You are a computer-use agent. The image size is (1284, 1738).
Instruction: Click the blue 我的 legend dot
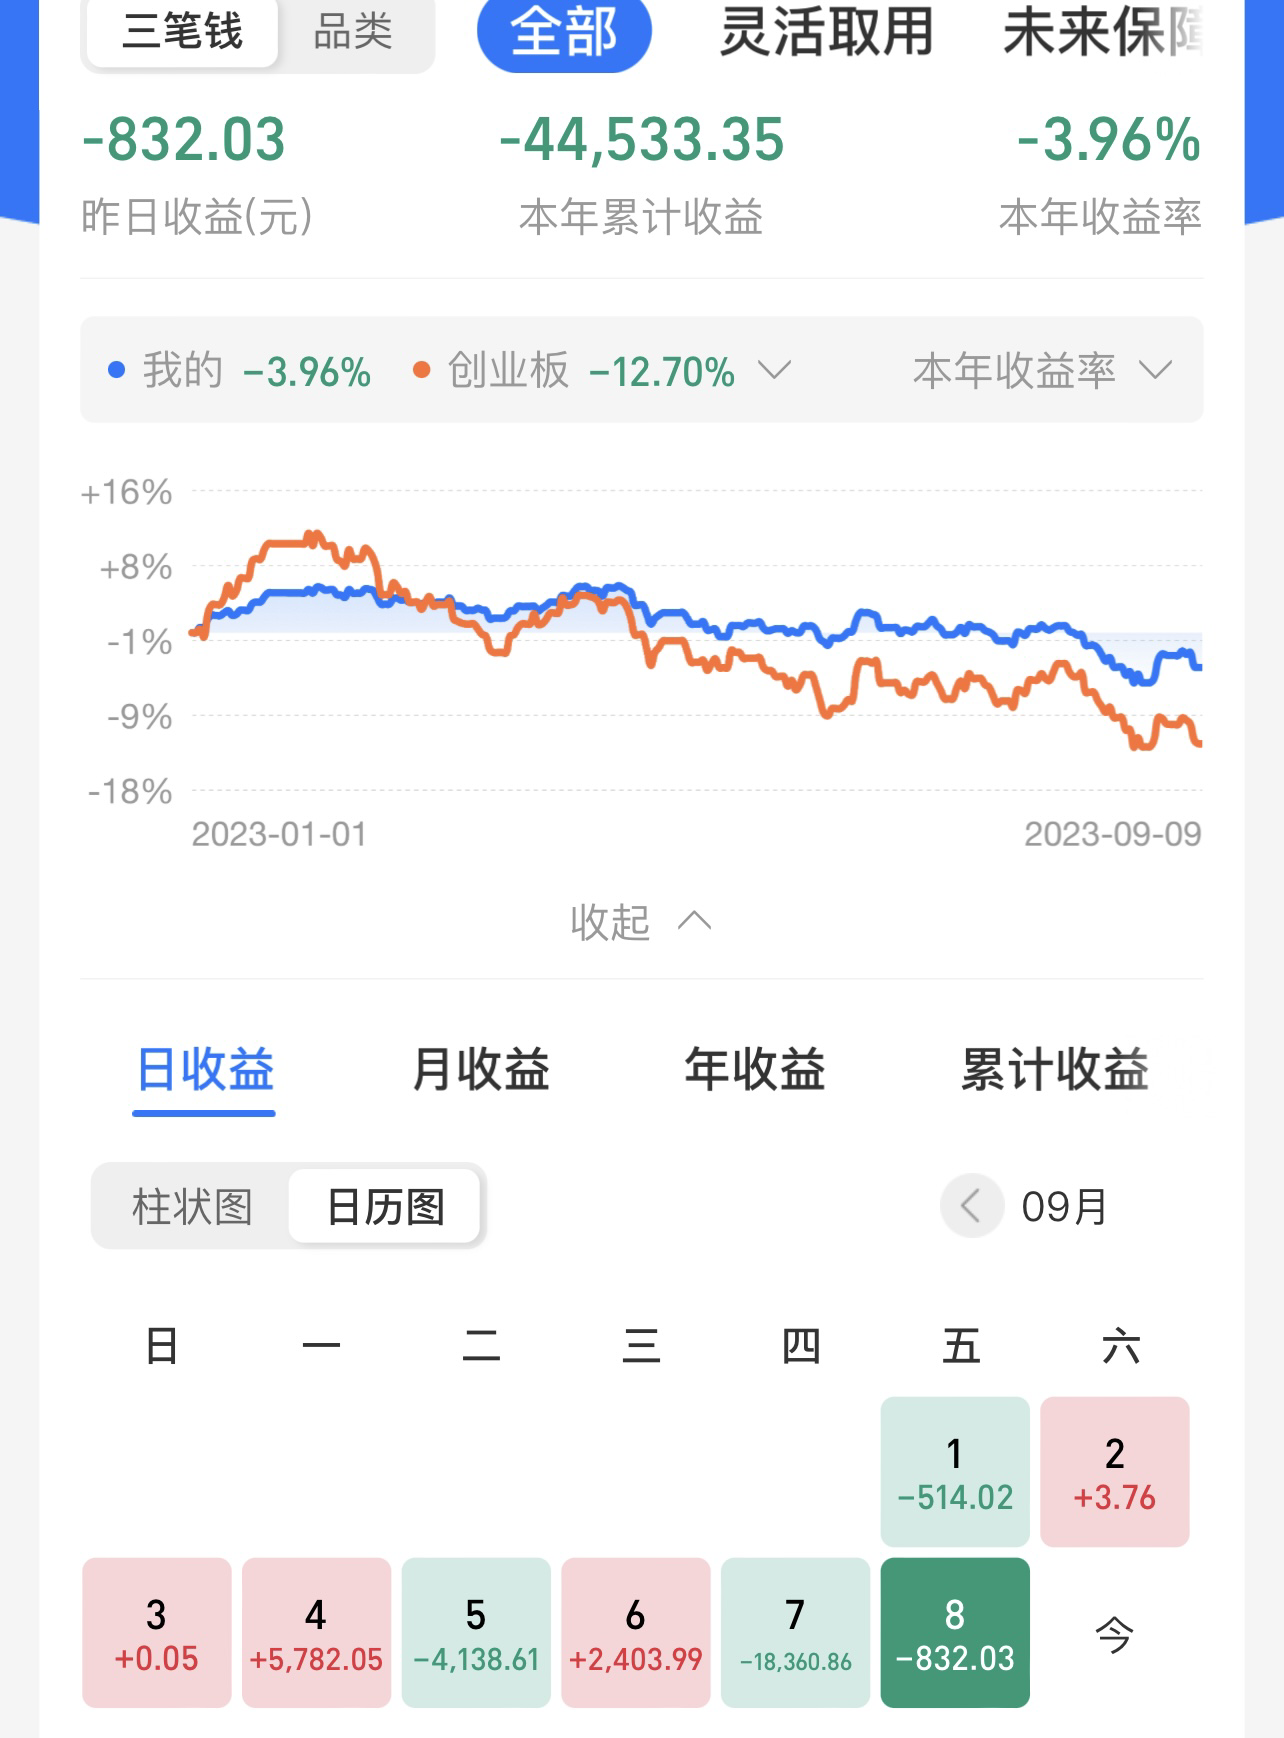pyautogui.click(x=117, y=370)
